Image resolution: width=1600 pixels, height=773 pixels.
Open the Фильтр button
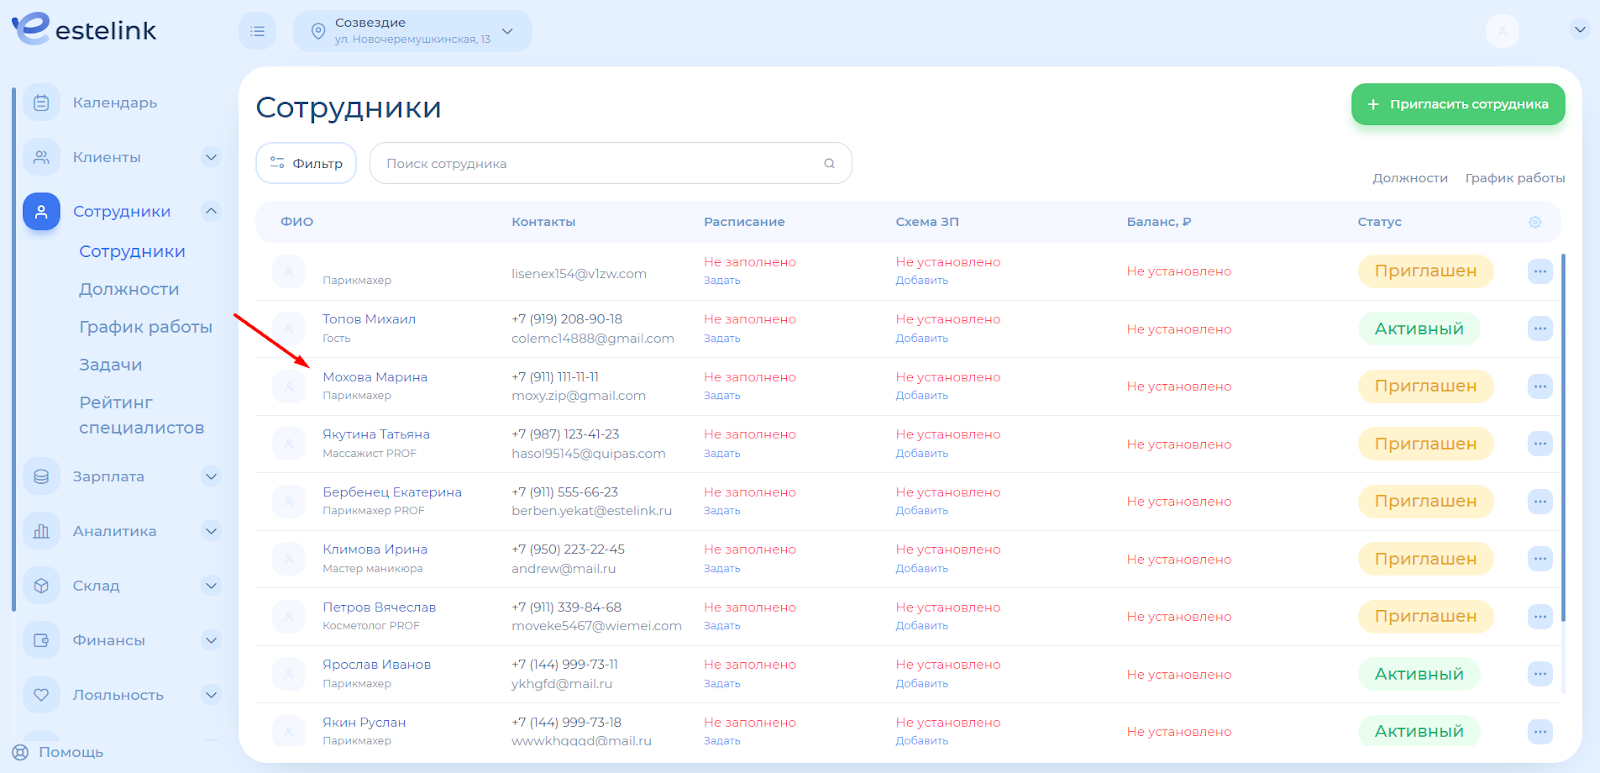pyautogui.click(x=306, y=163)
